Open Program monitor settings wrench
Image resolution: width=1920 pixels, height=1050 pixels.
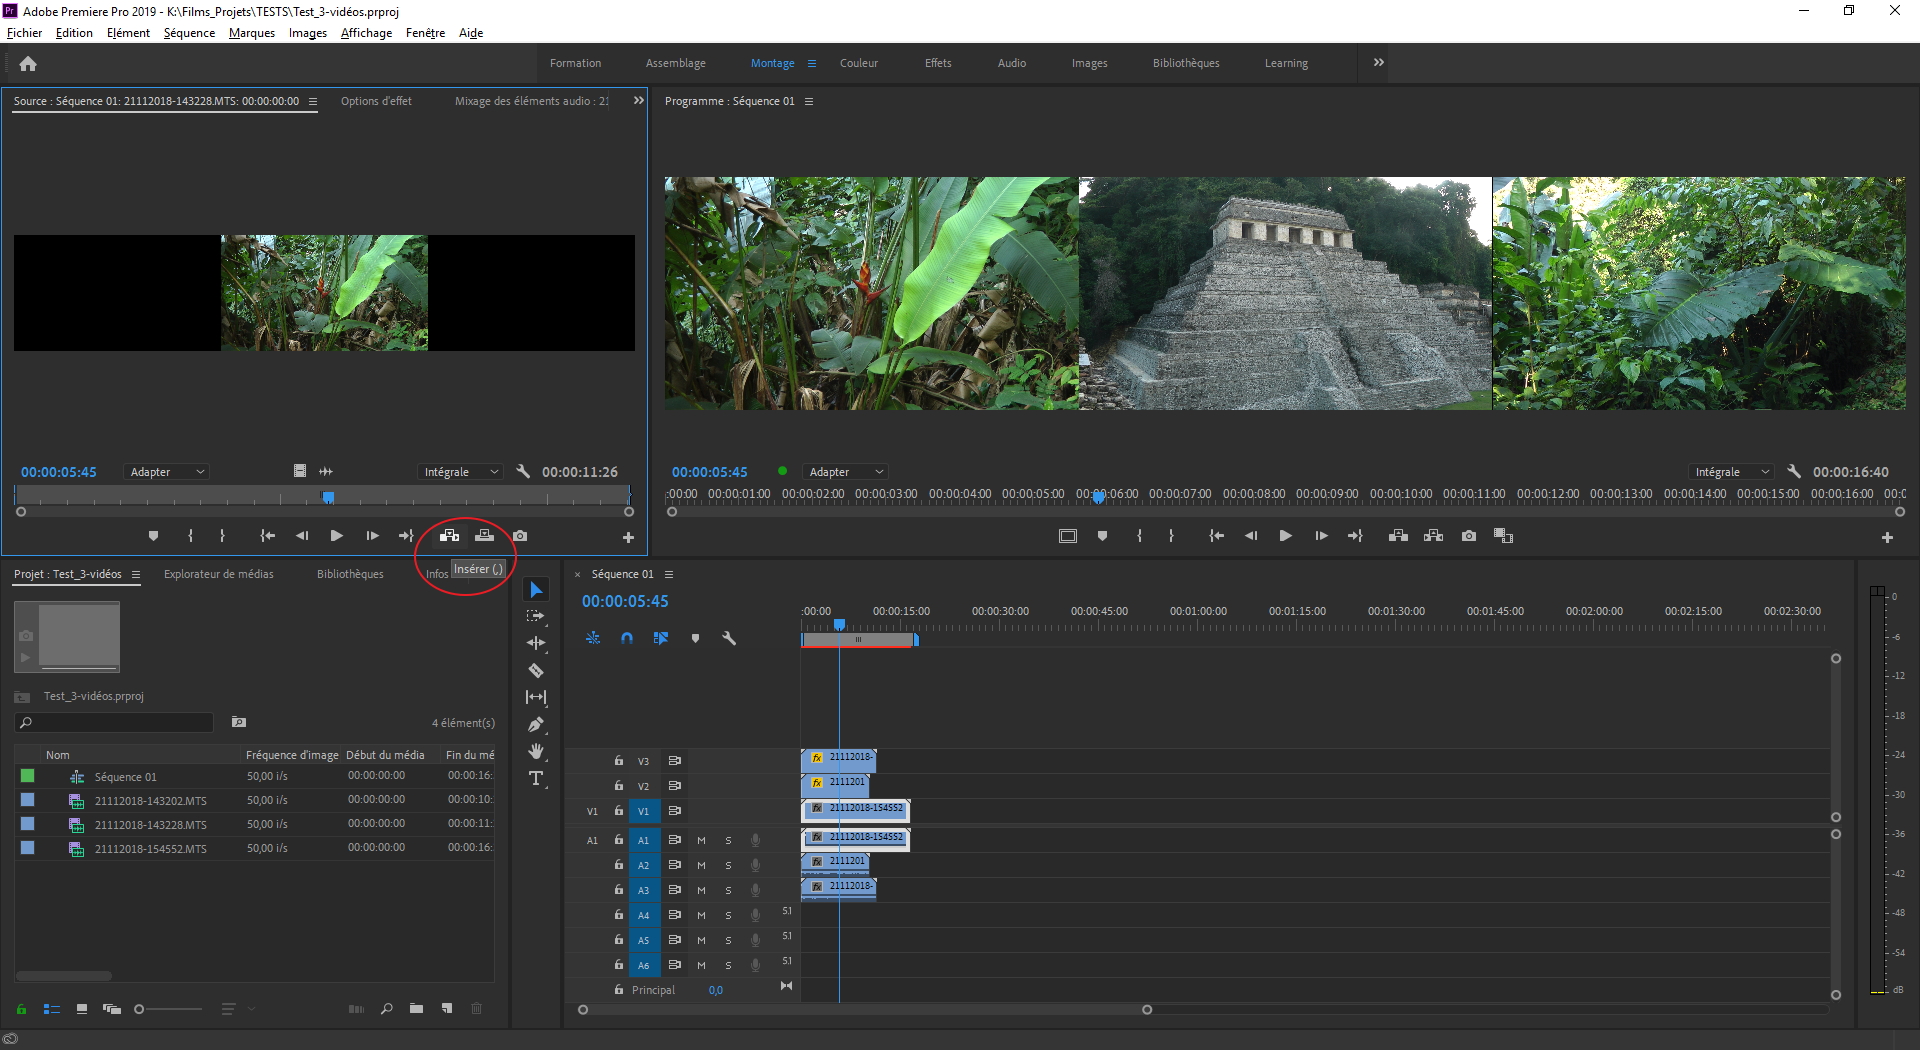pyautogui.click(x=1794, y=471)
